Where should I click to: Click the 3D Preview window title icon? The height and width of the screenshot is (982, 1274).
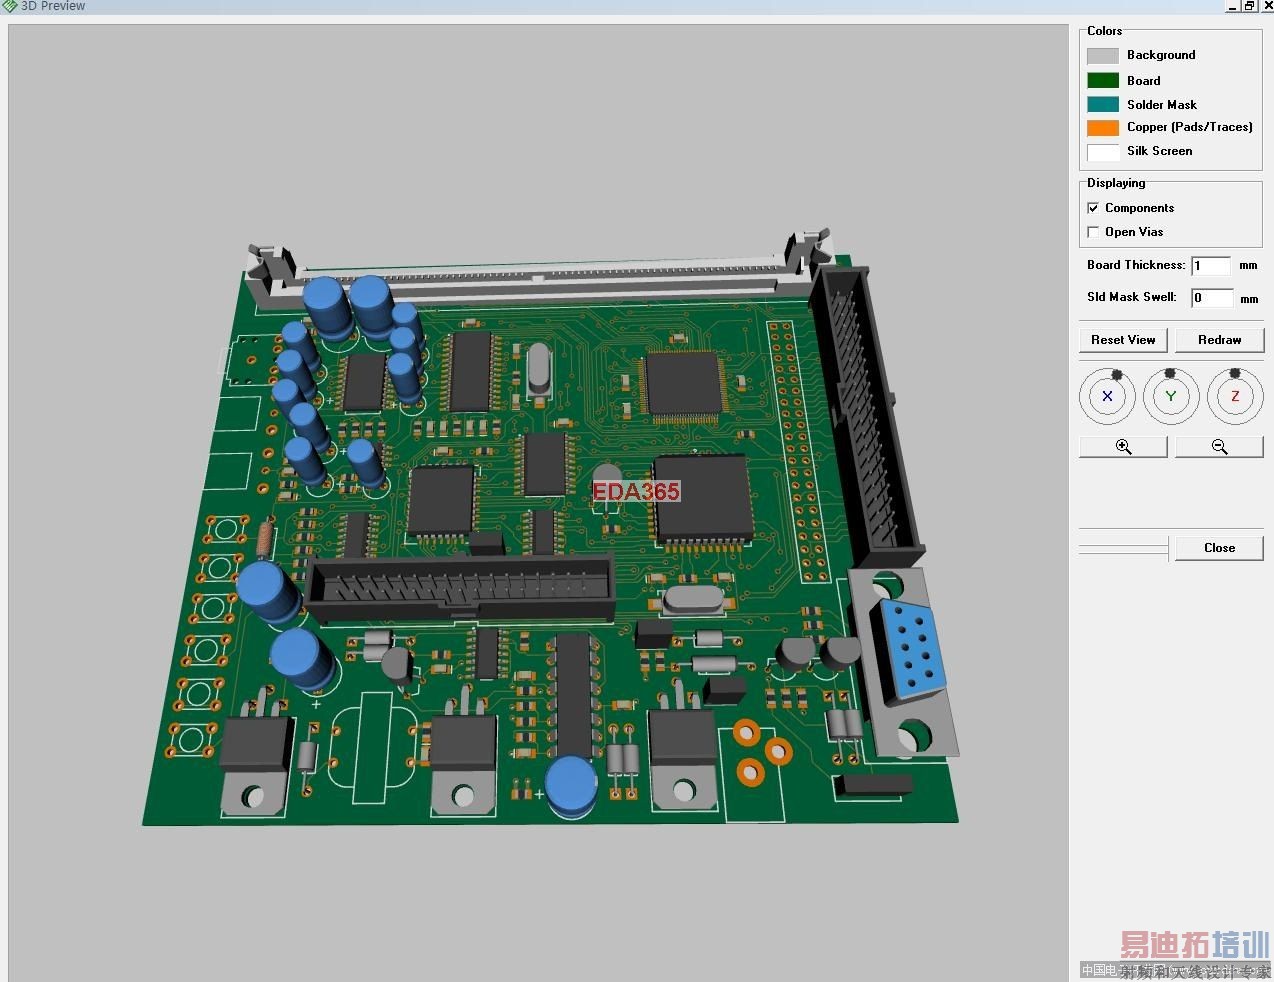pyautogui.click(x=9, y=6)
